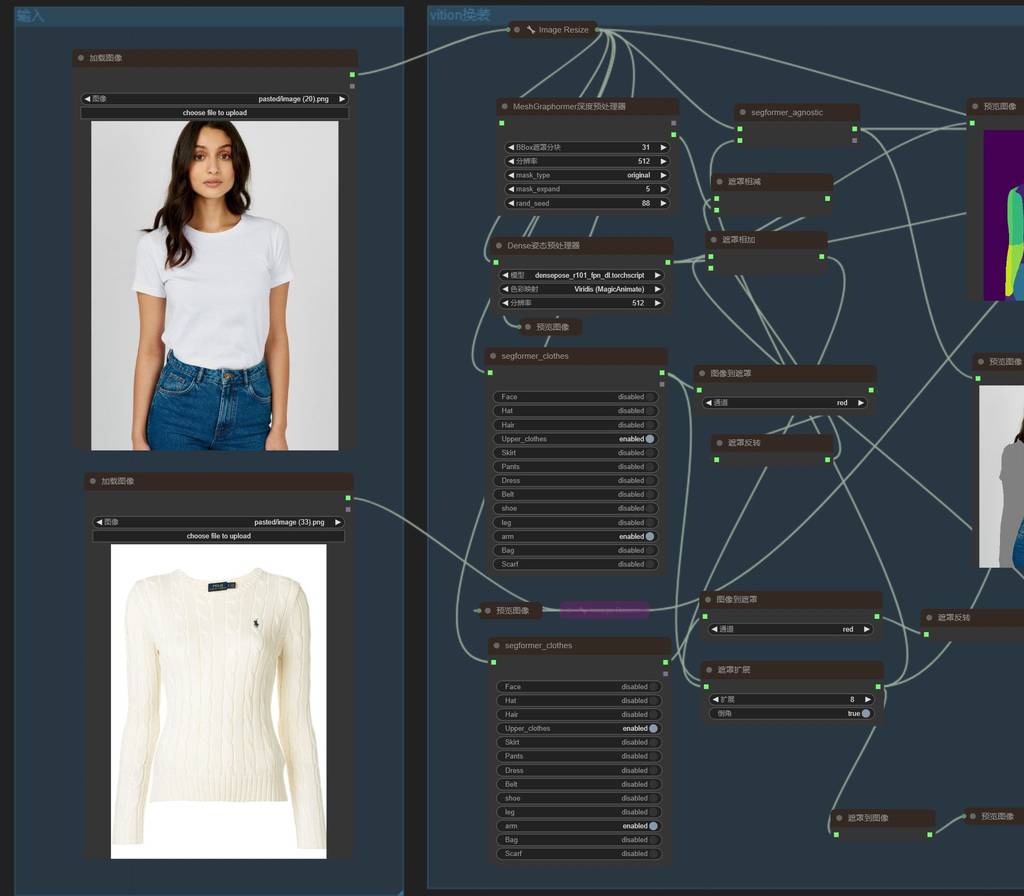This screenshot has width=1024, height=896.
Task: Click the 扩展 value field showing 8
Action: coord(792,700)
